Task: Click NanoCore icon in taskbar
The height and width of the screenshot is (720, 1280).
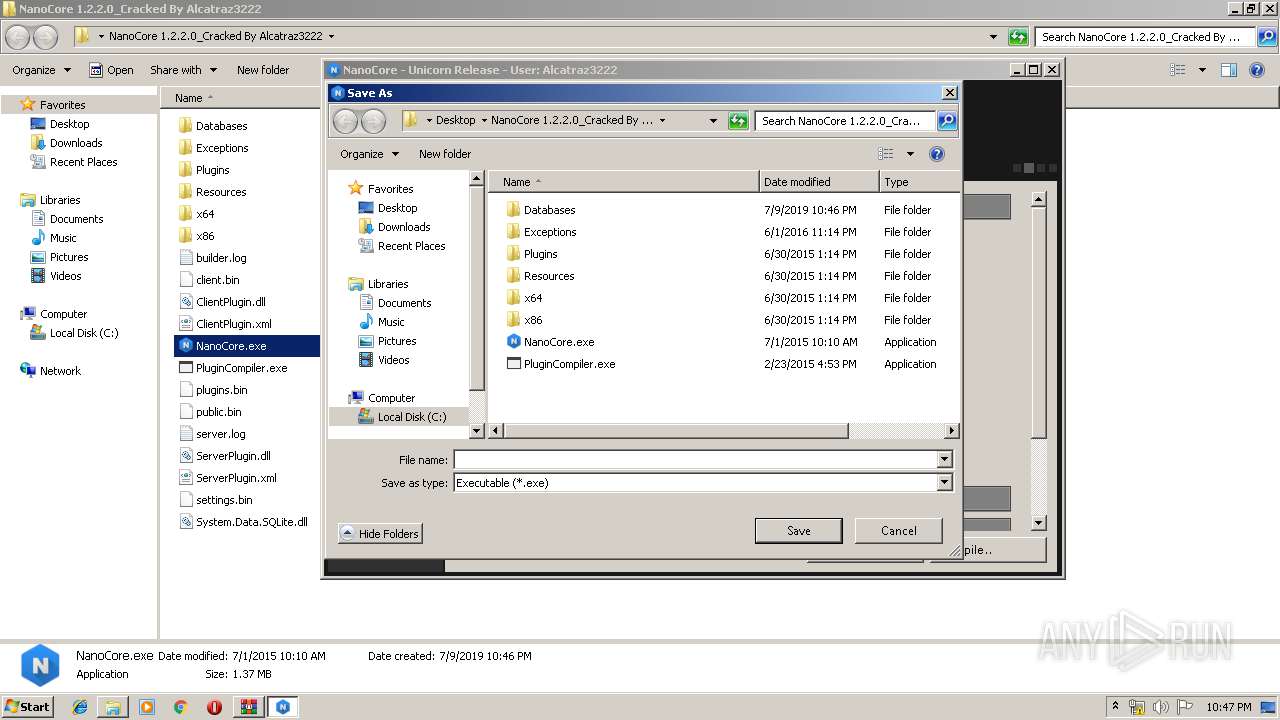Action: click(283, 707)
